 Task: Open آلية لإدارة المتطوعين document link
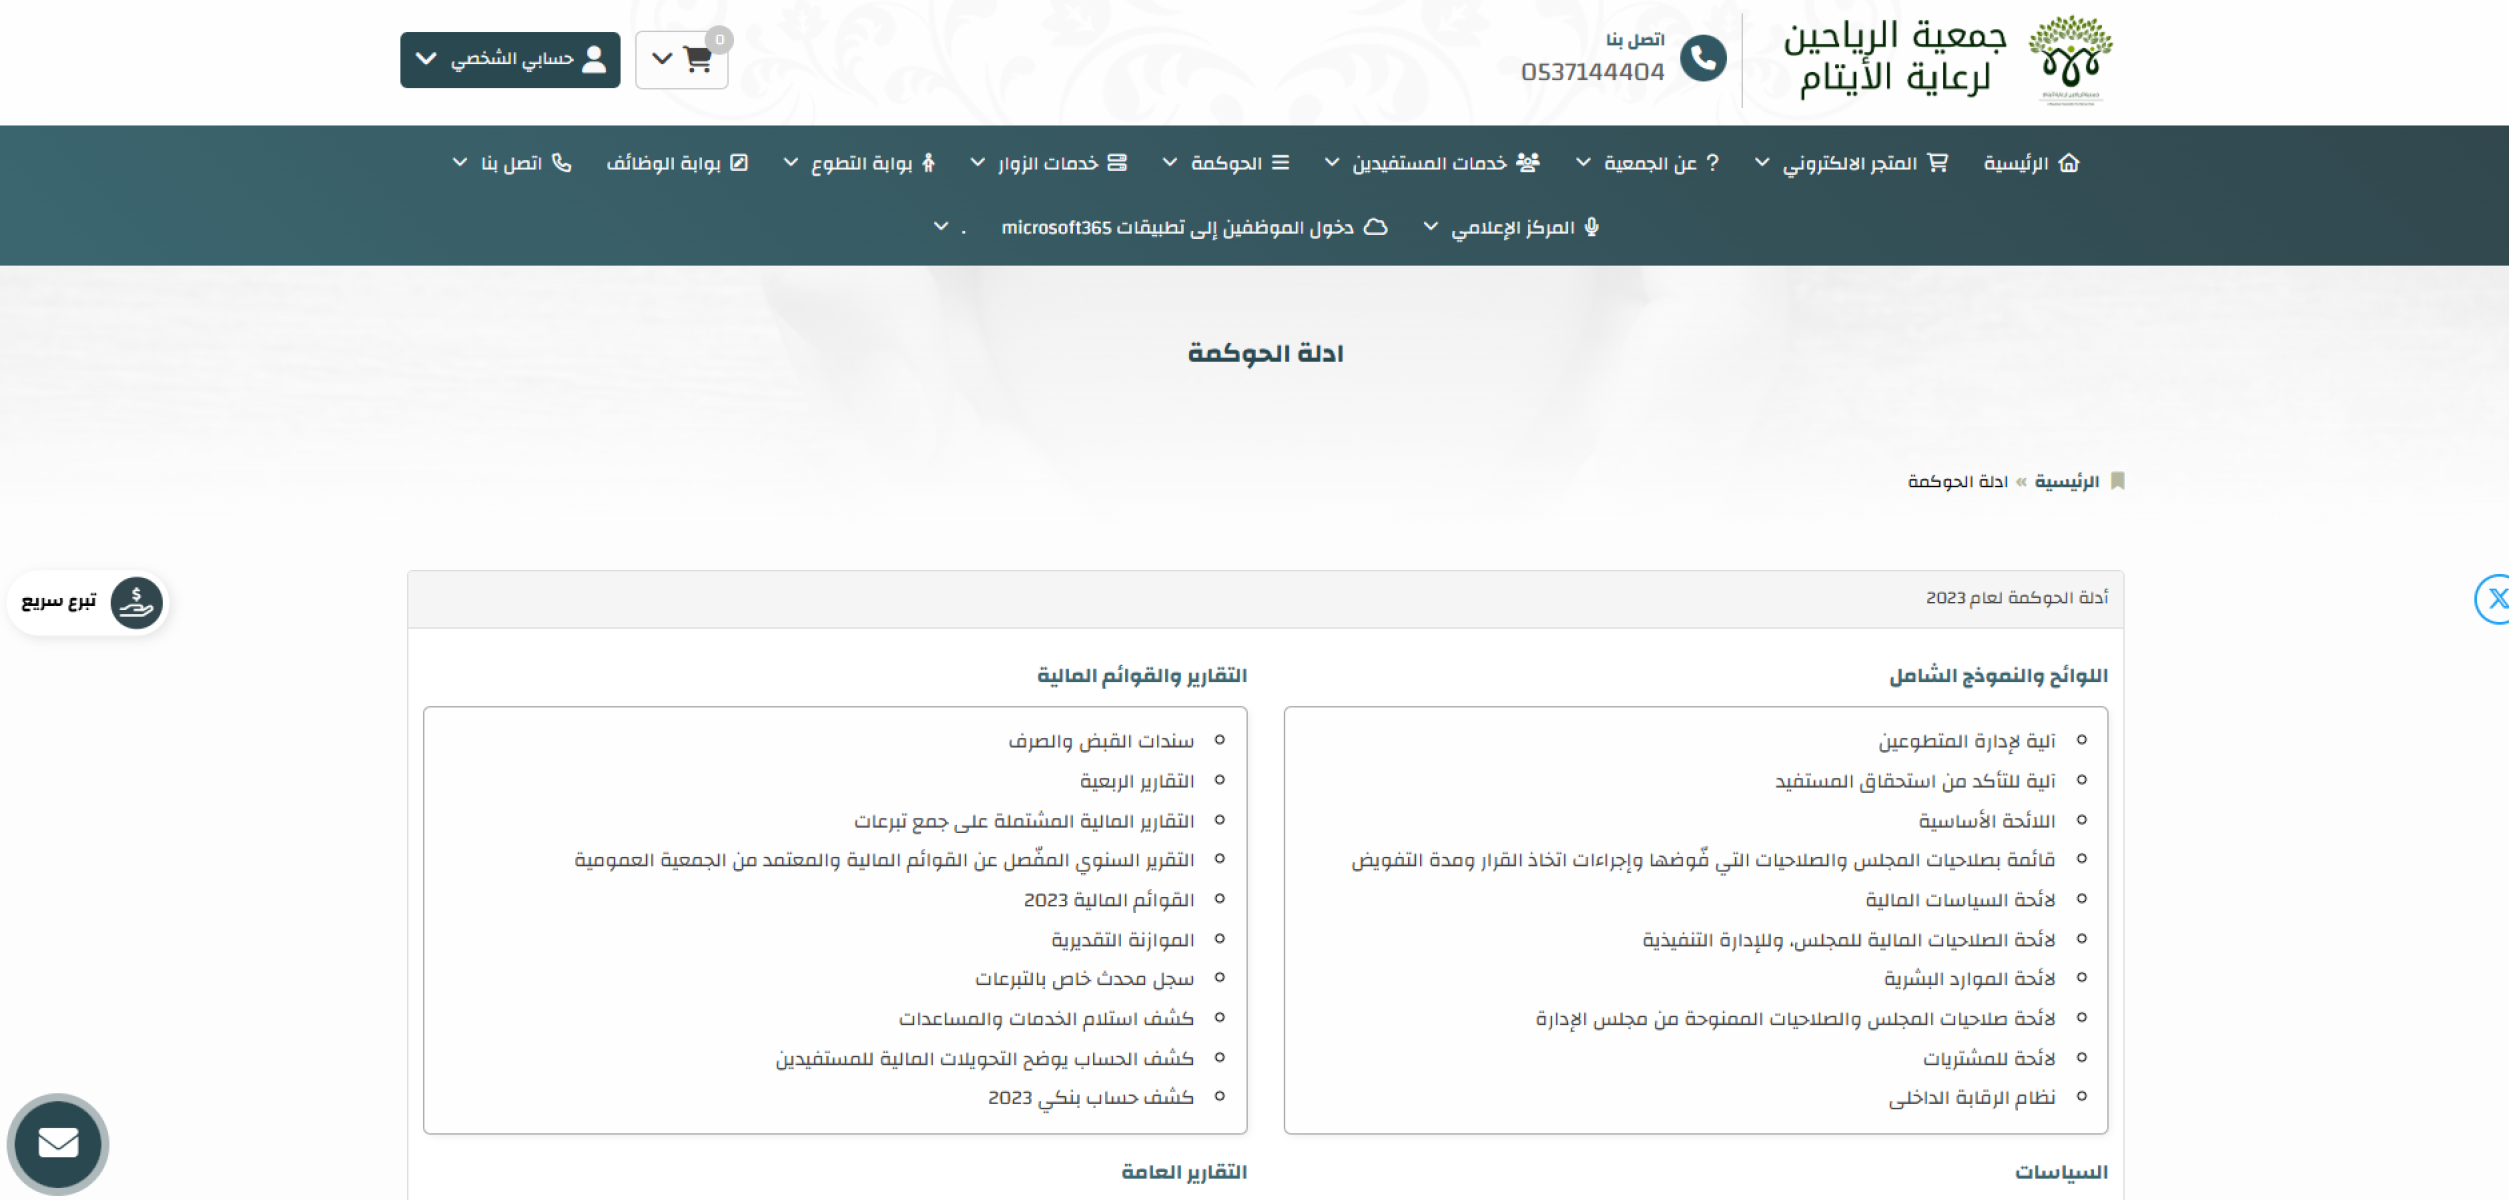tap(1966, 741)
